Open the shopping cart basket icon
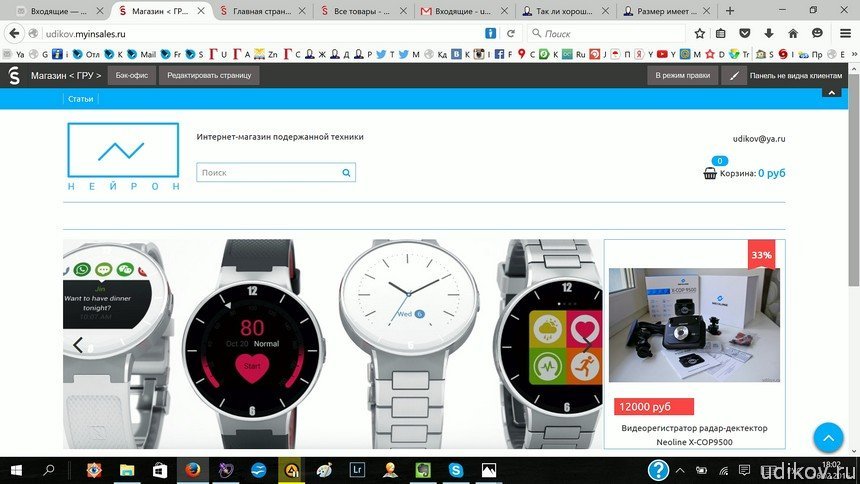The width and height of the screenshot is (860, 484). (710, 173)
